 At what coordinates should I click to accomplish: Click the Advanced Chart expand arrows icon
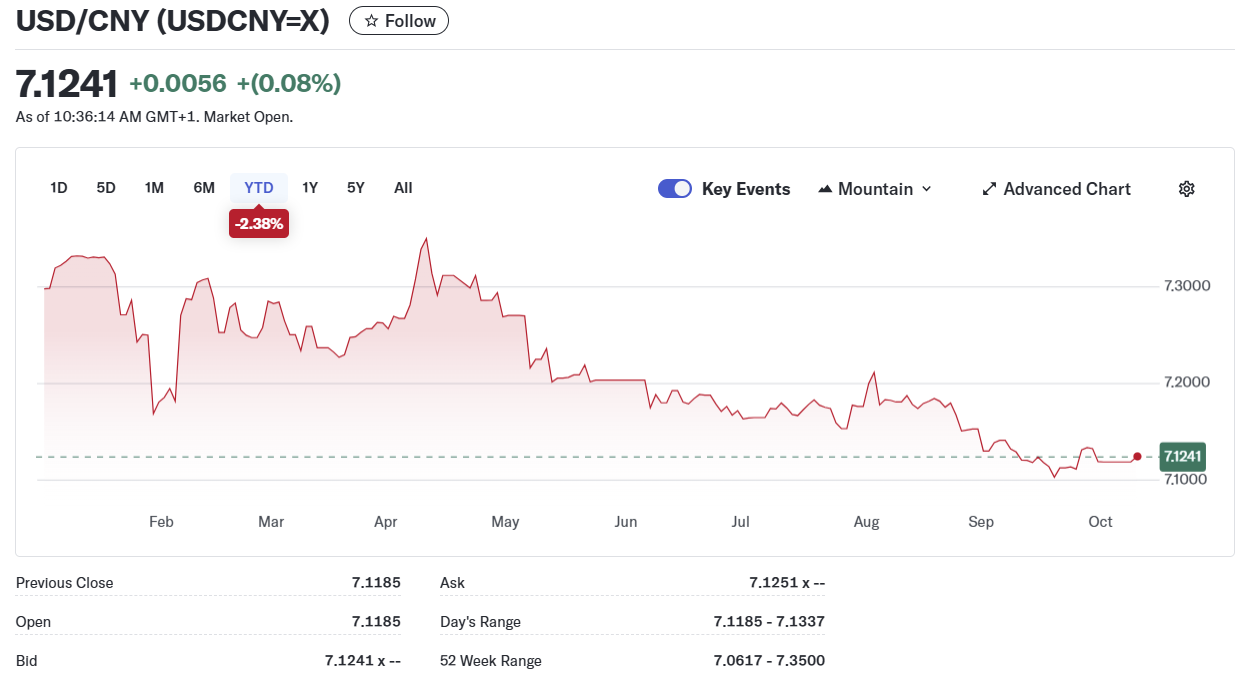click(x=990, y=189)
